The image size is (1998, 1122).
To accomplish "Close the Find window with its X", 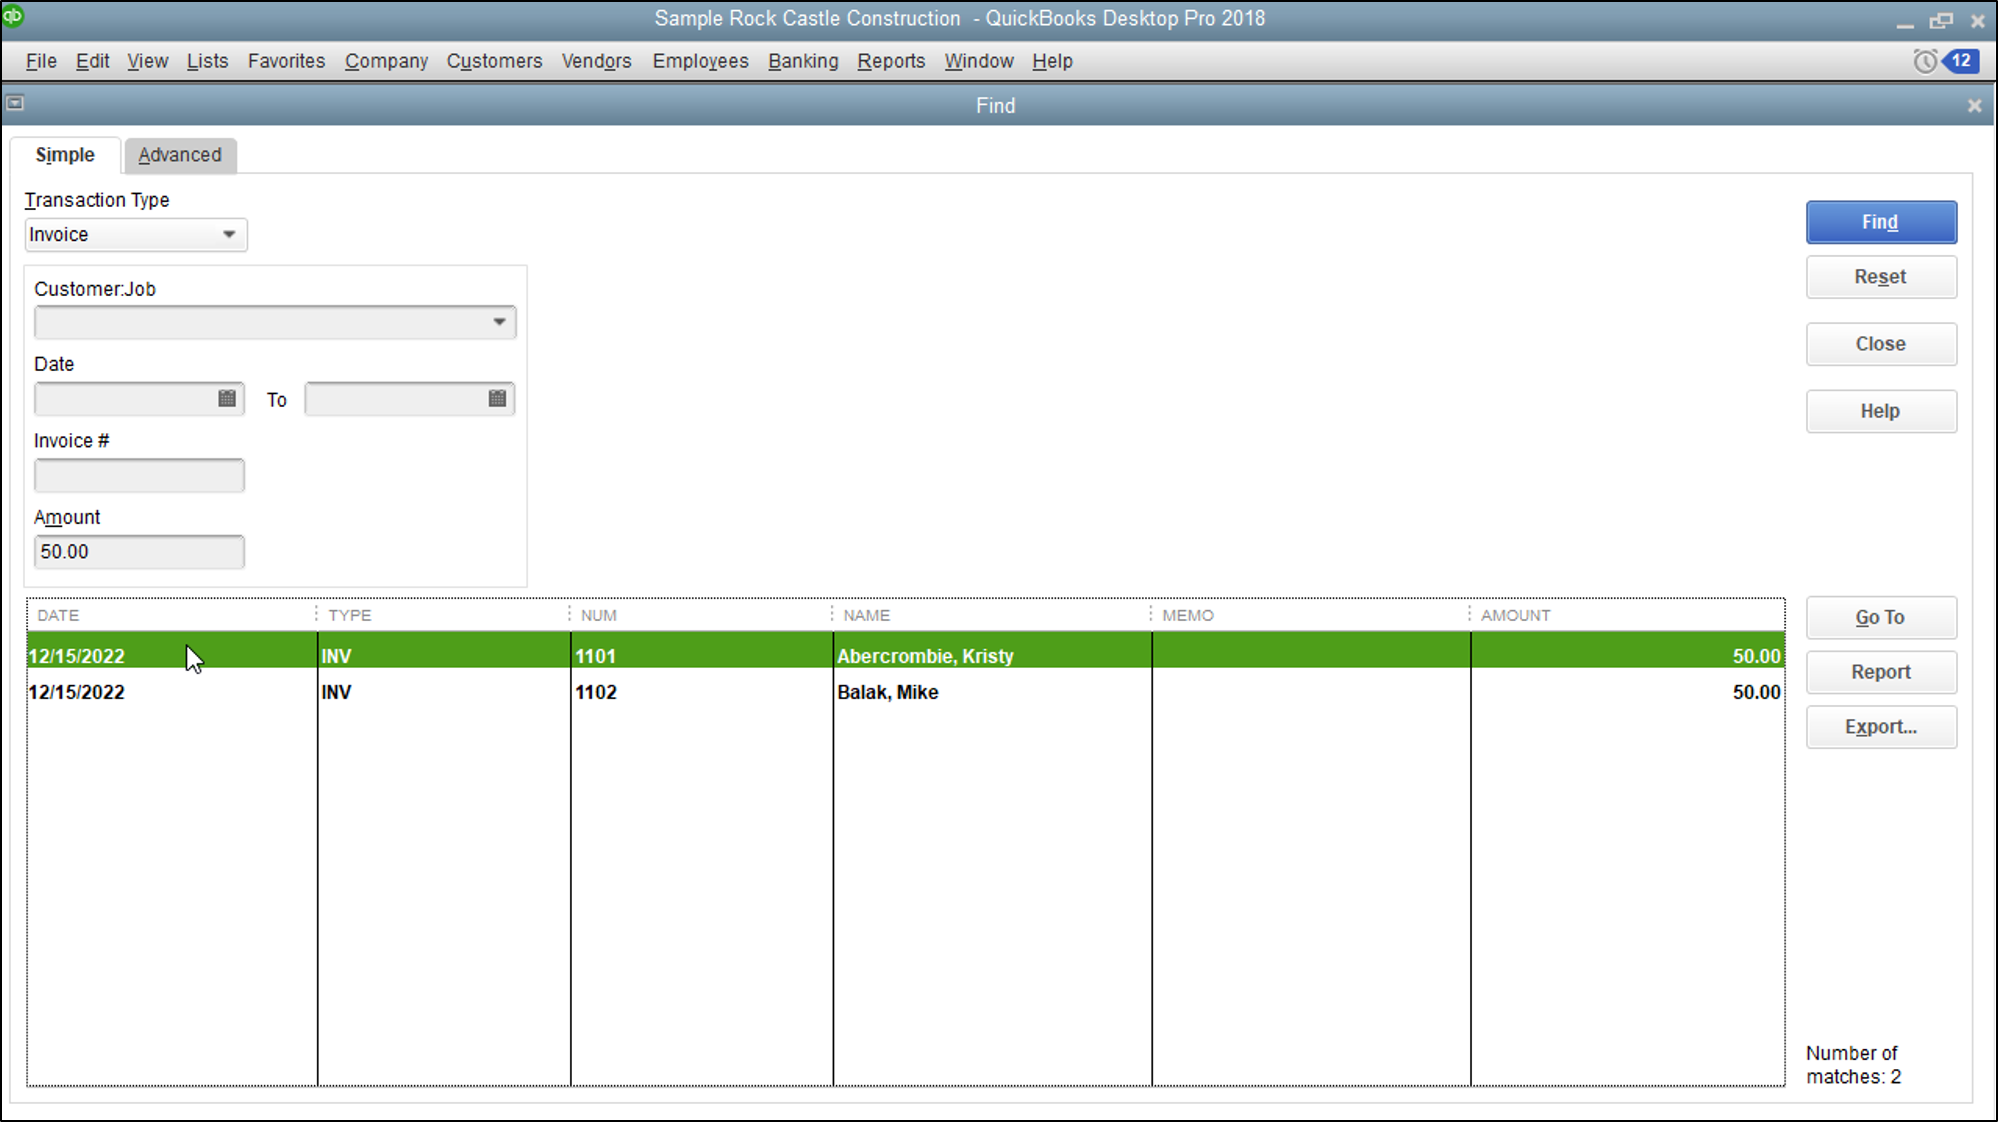I will [x=1974, y=105].
